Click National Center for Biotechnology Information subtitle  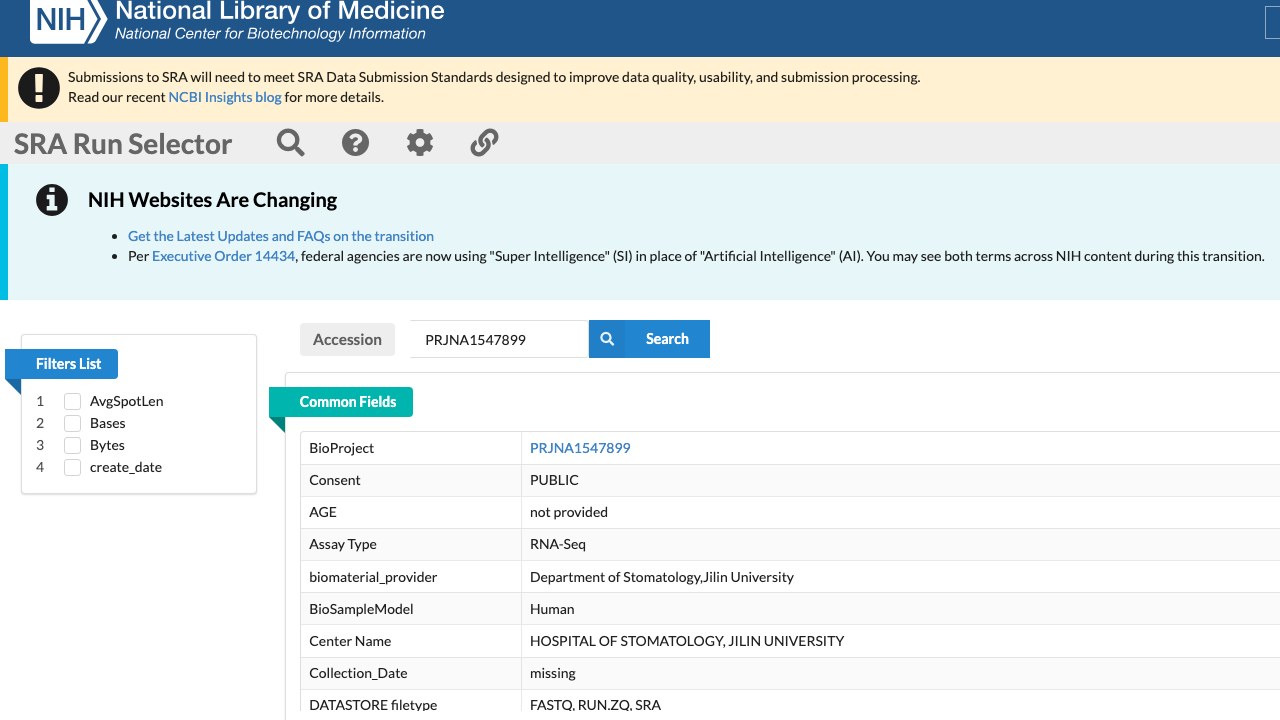click(x=270, y=34)
